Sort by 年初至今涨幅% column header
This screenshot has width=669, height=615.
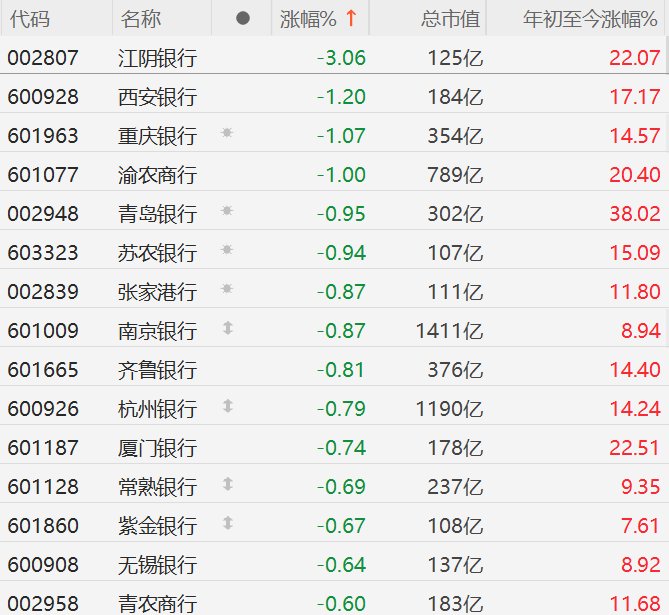click(x=591, y=19)
